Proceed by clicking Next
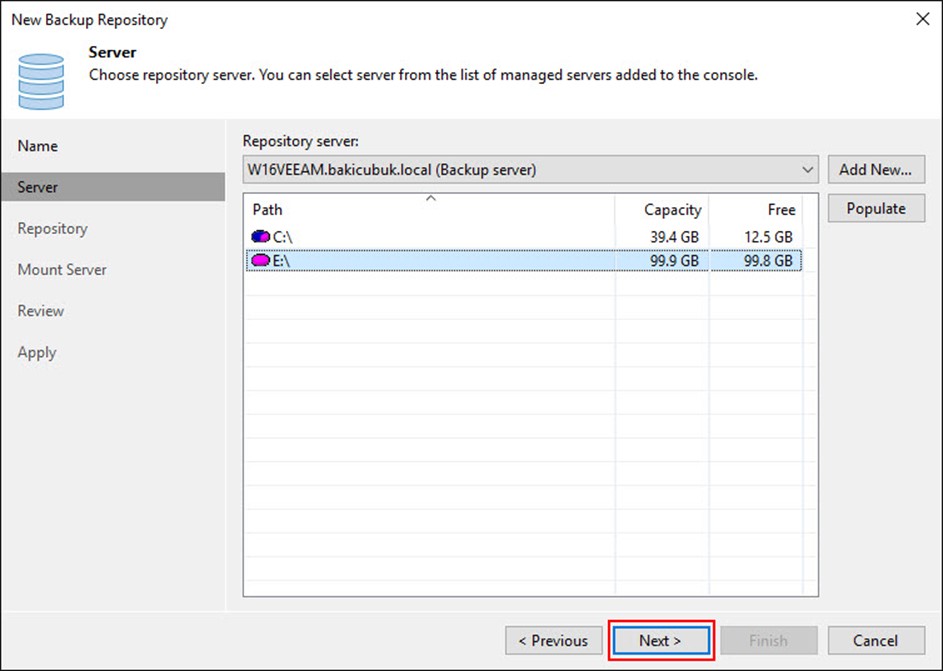 point(660,641)
